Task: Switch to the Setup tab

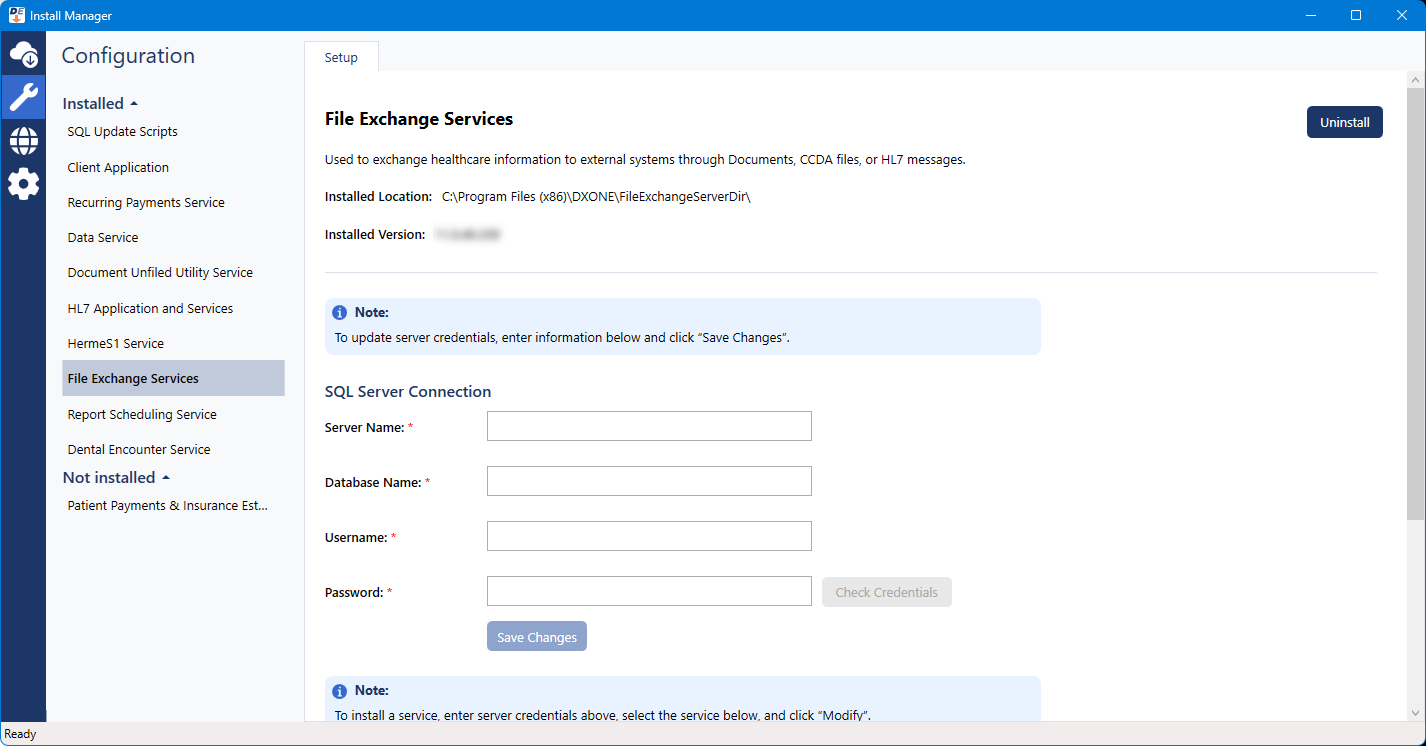Action: click(x=341, y=58)
